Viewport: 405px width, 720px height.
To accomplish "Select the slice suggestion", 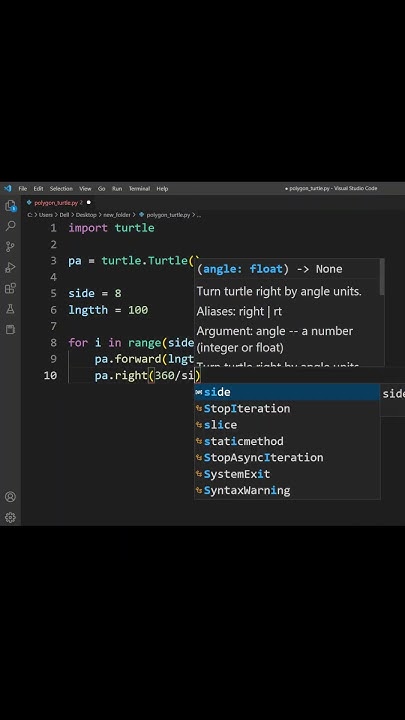I will pos(287,425).
